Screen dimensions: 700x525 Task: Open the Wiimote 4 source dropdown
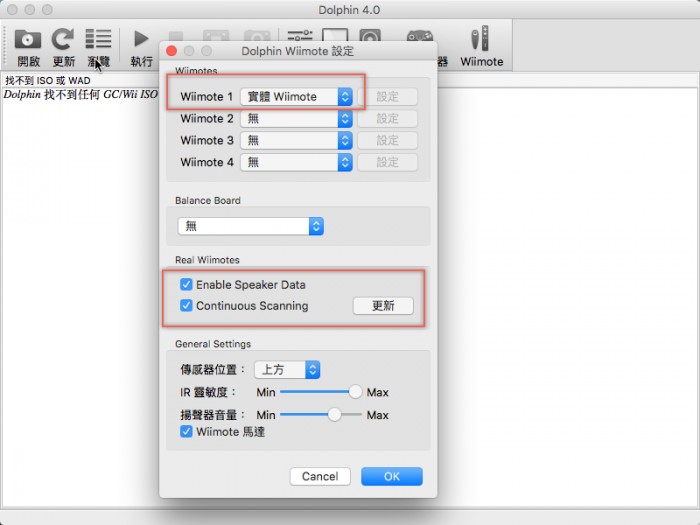pyautogui.click(x=296, y=162)
